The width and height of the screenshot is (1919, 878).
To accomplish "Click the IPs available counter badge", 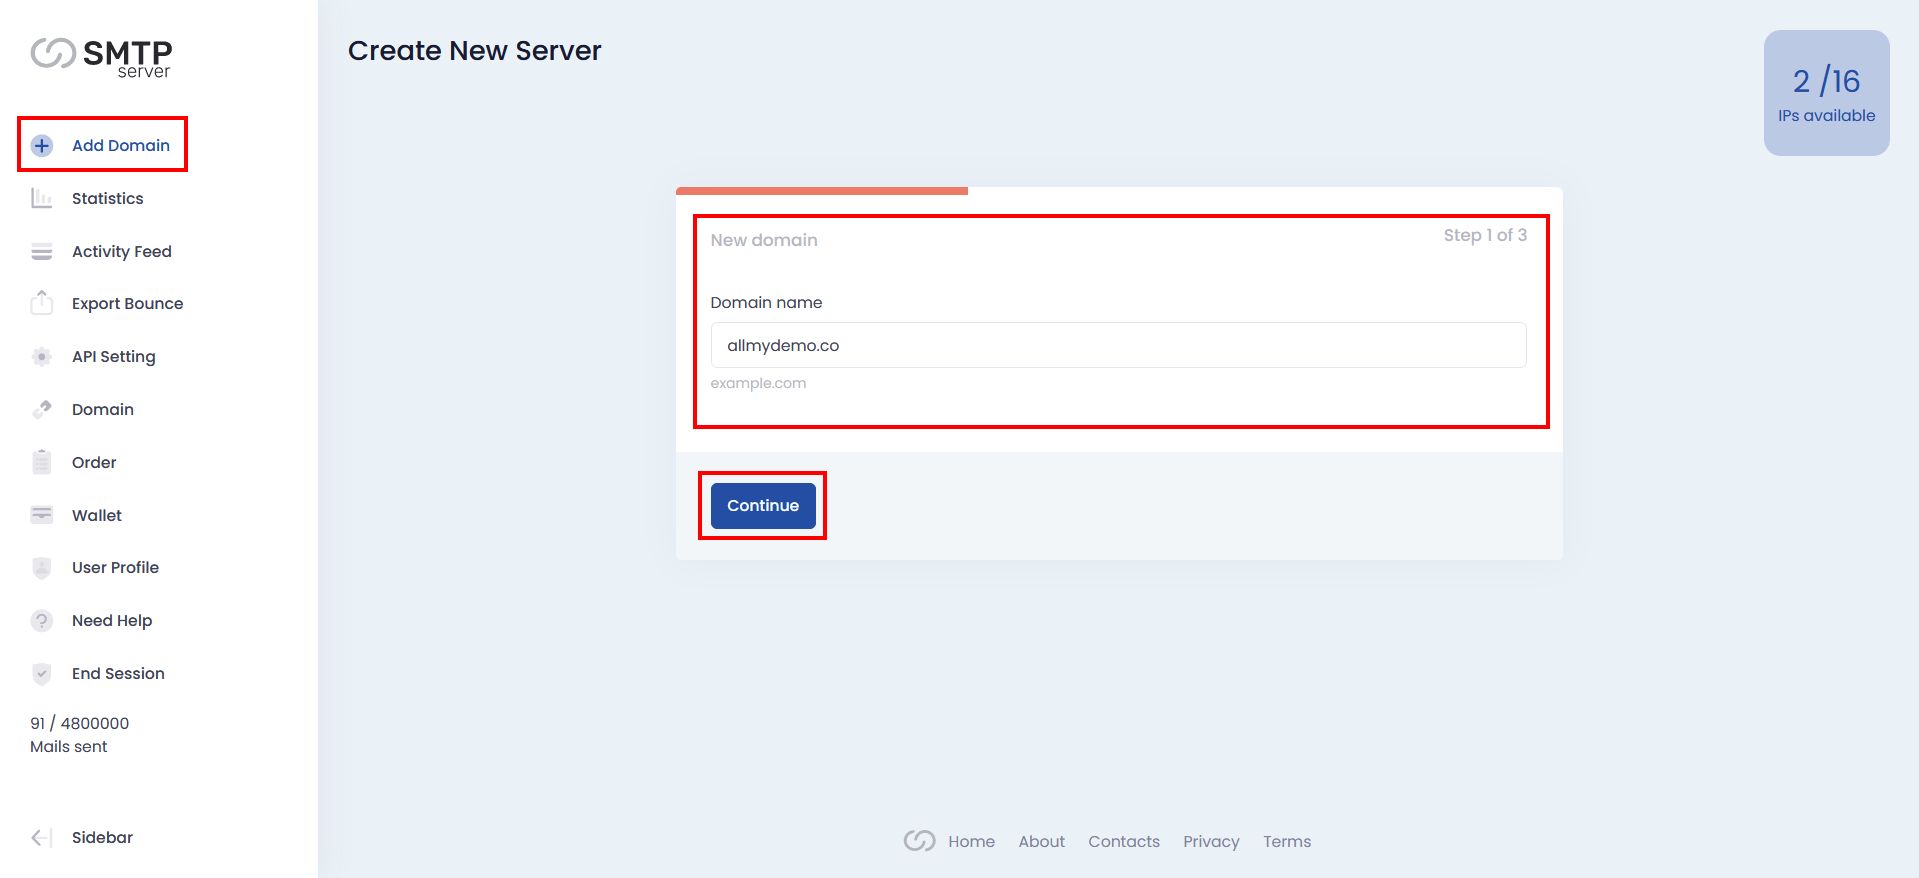I will tap(1826, 93).
